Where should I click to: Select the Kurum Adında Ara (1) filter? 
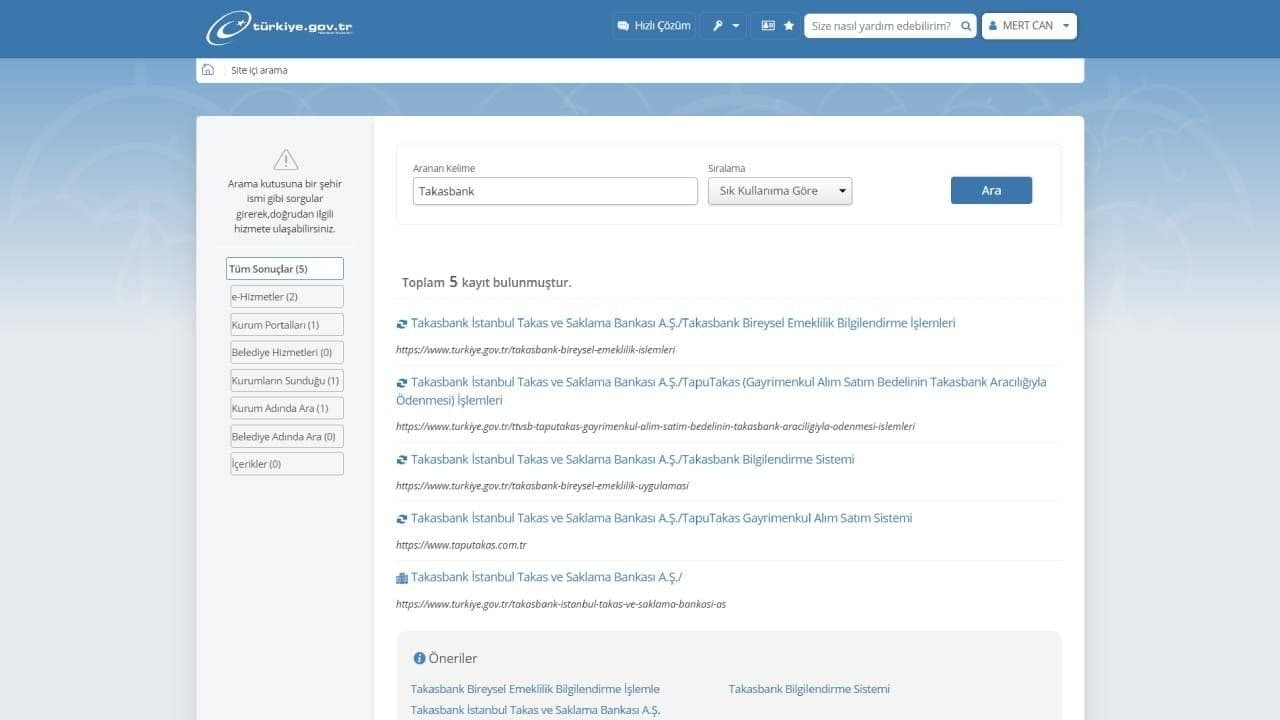coord(287,408)
